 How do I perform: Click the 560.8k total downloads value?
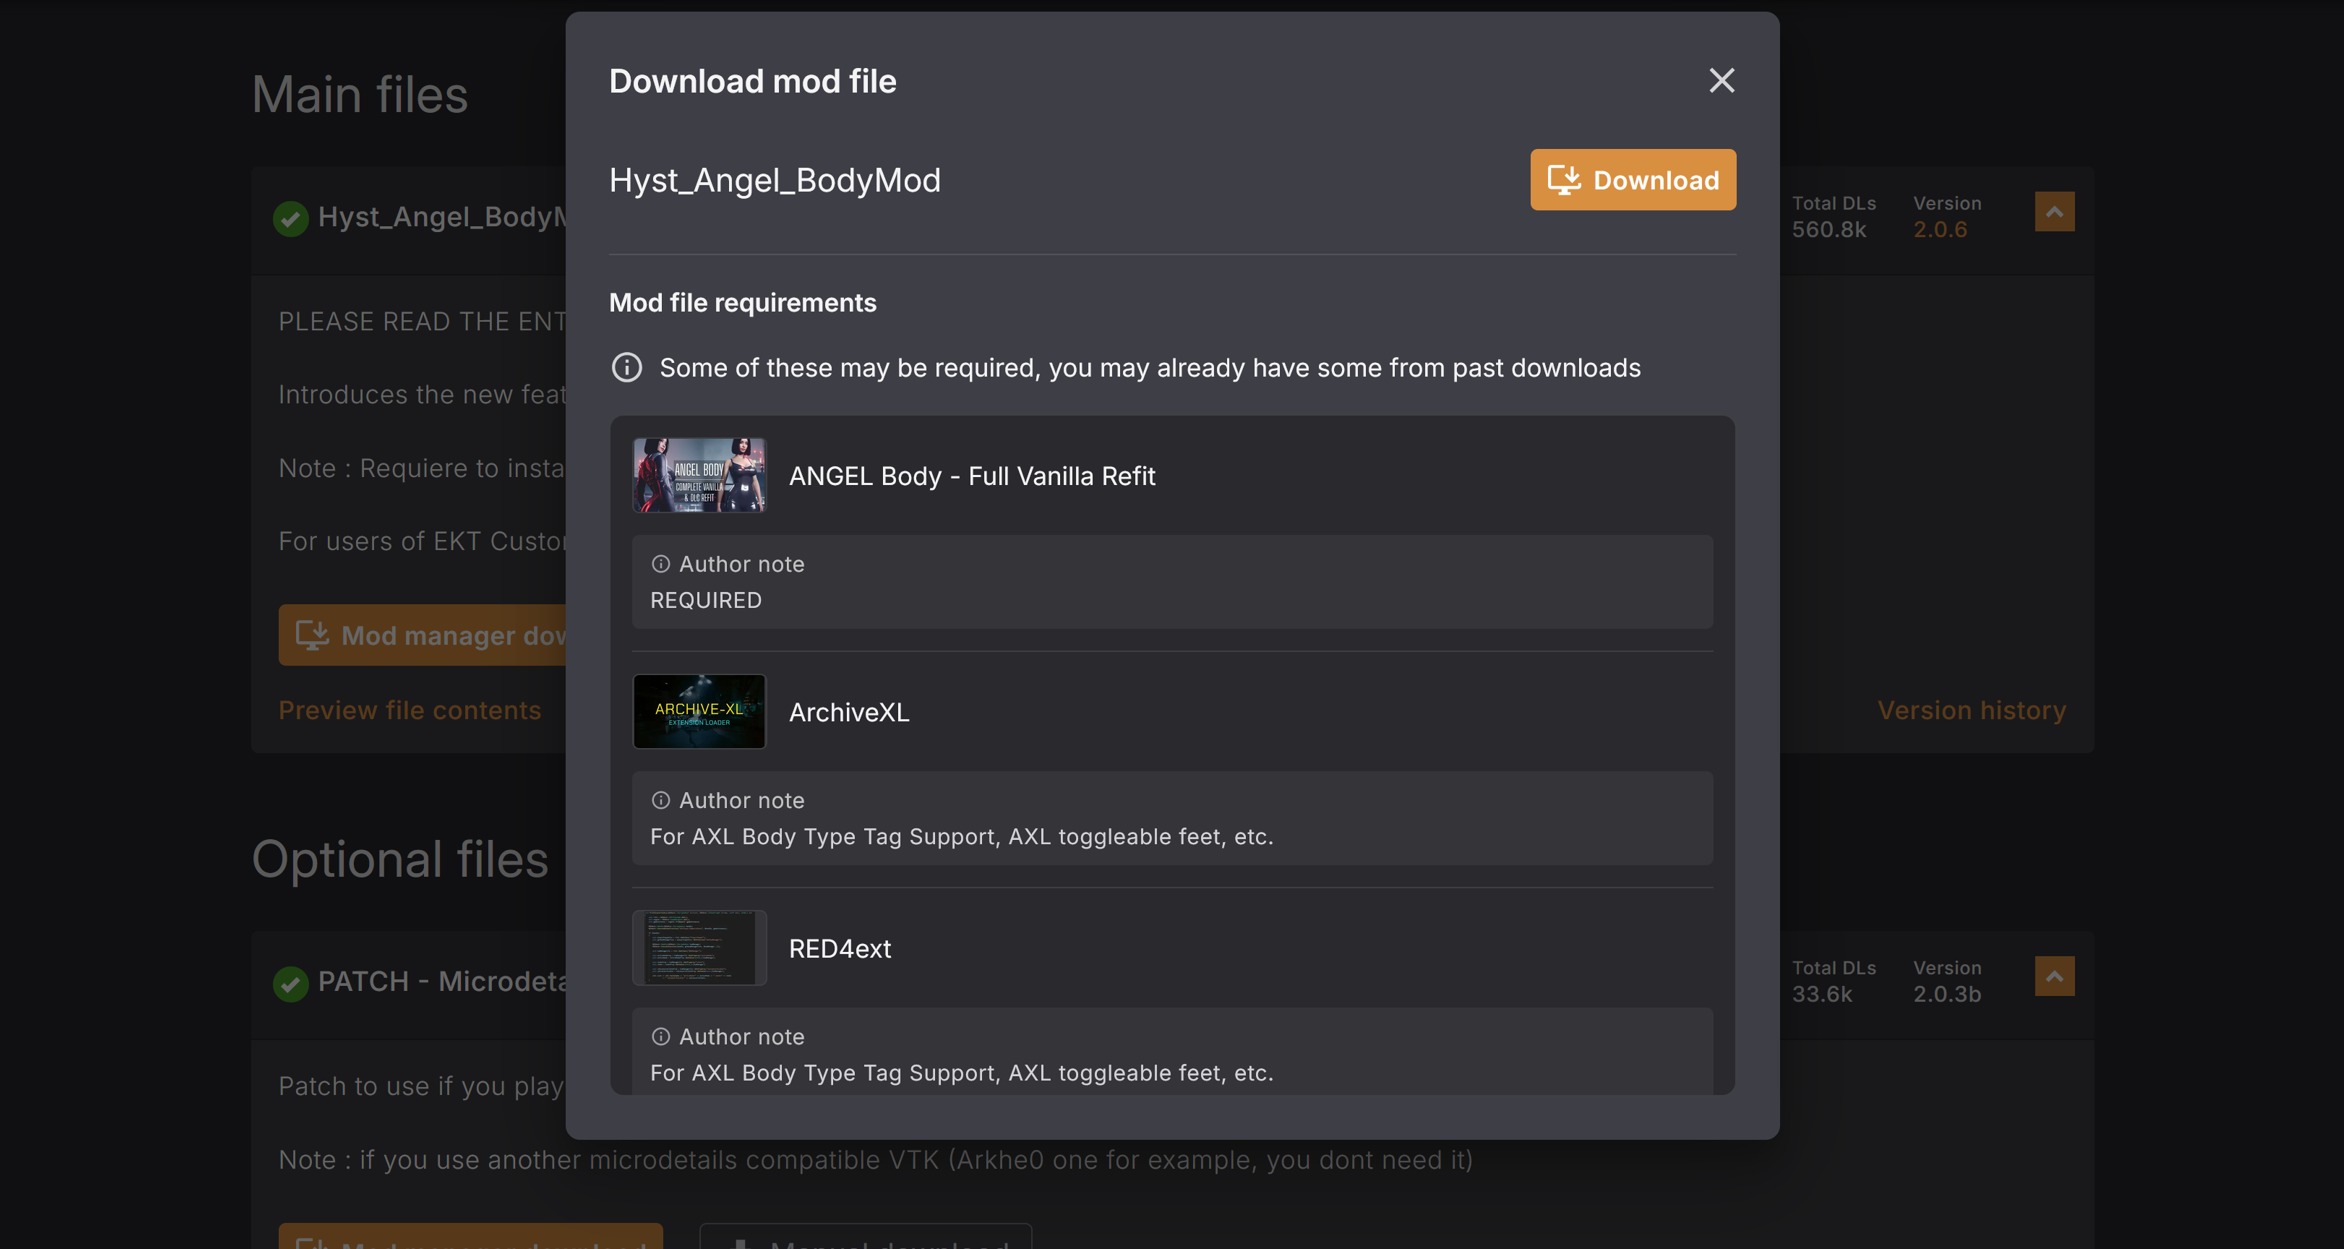pos(1829,230)
